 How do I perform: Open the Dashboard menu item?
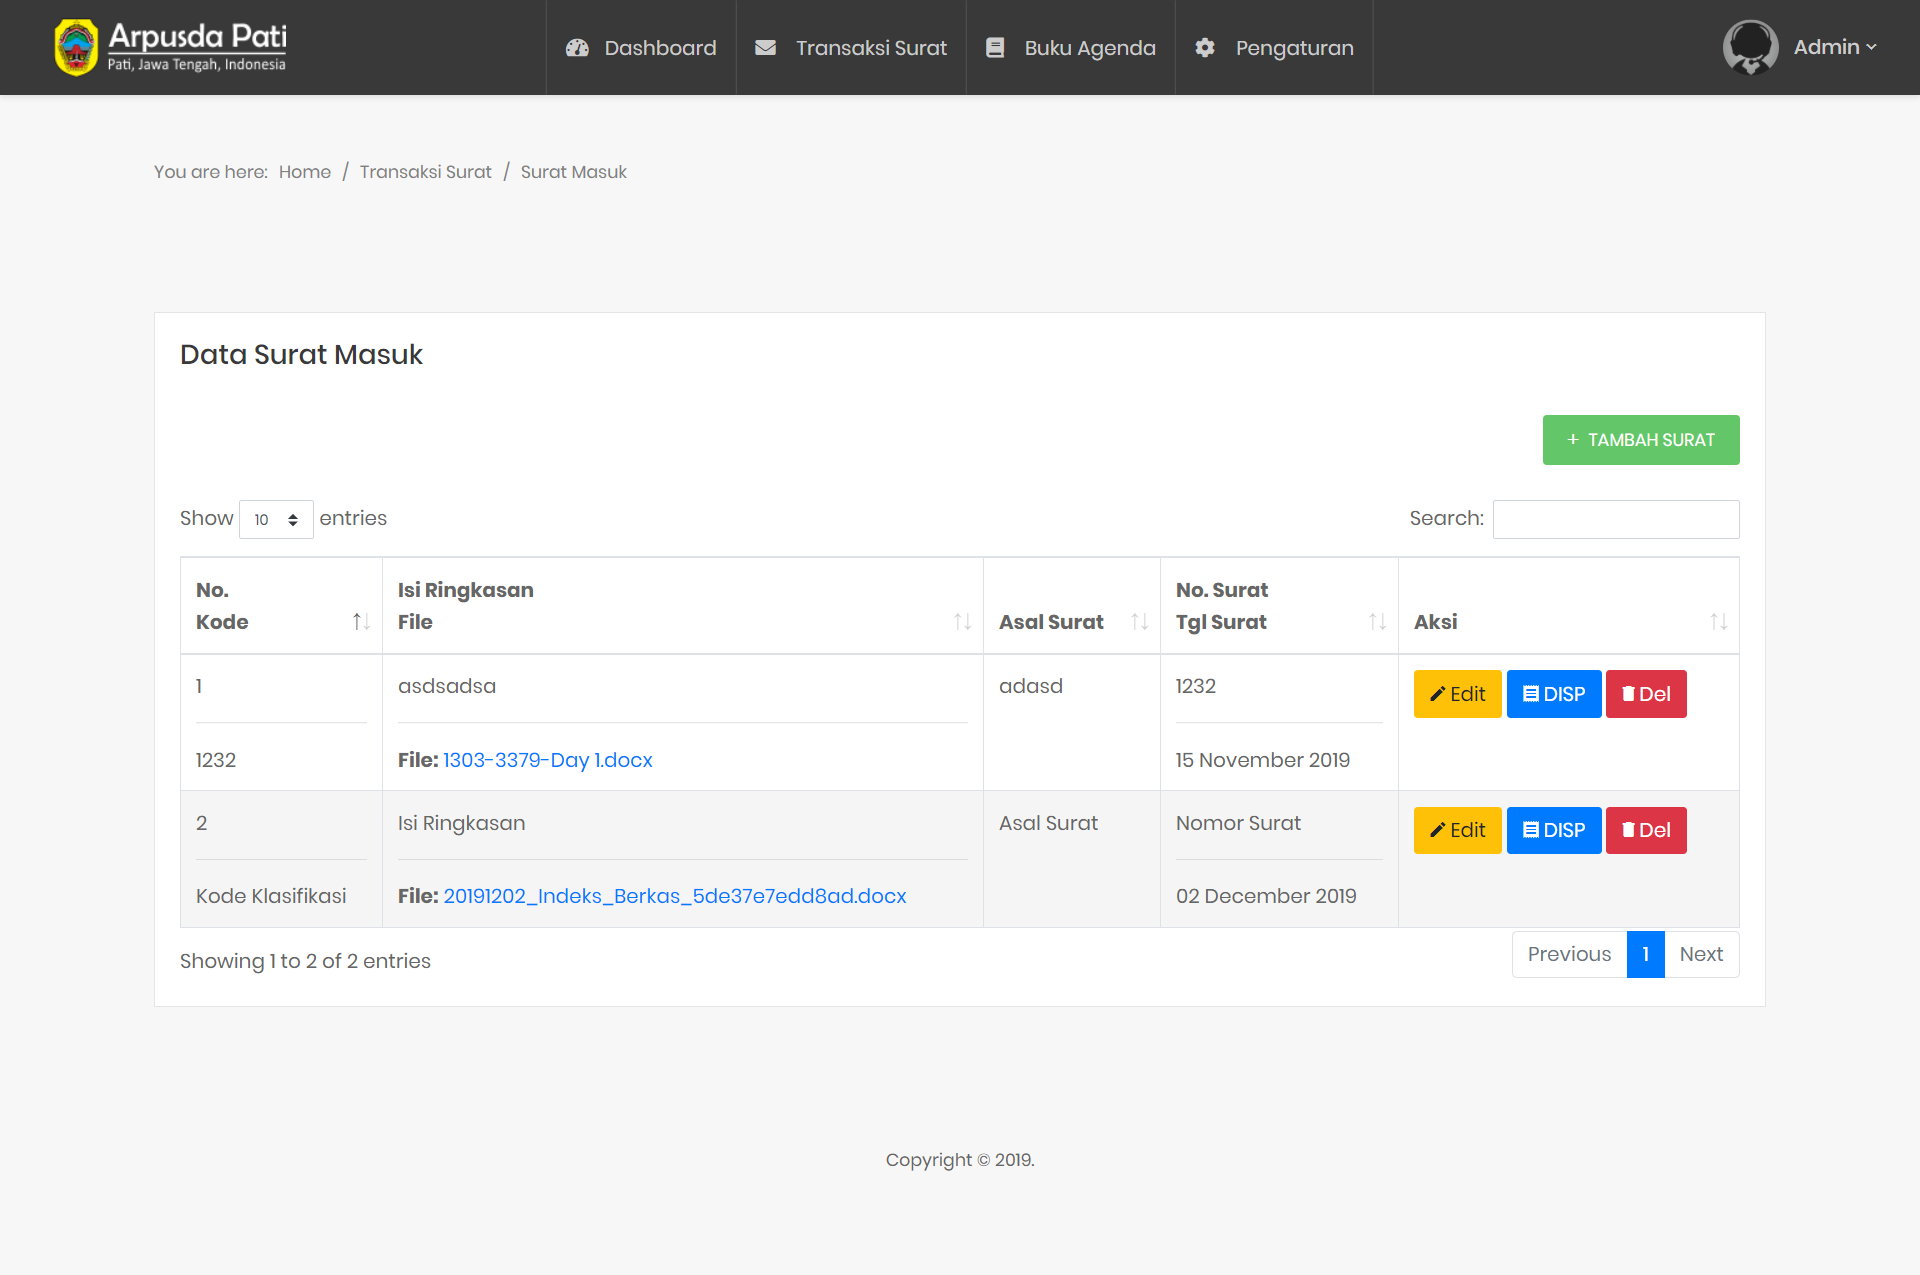point(641,48)
